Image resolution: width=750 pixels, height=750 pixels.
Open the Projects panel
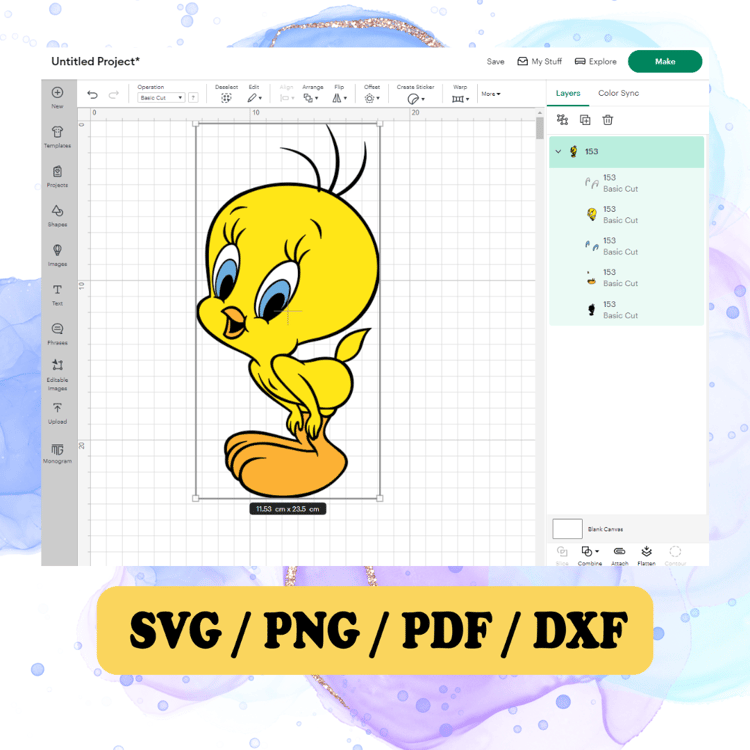57,176
